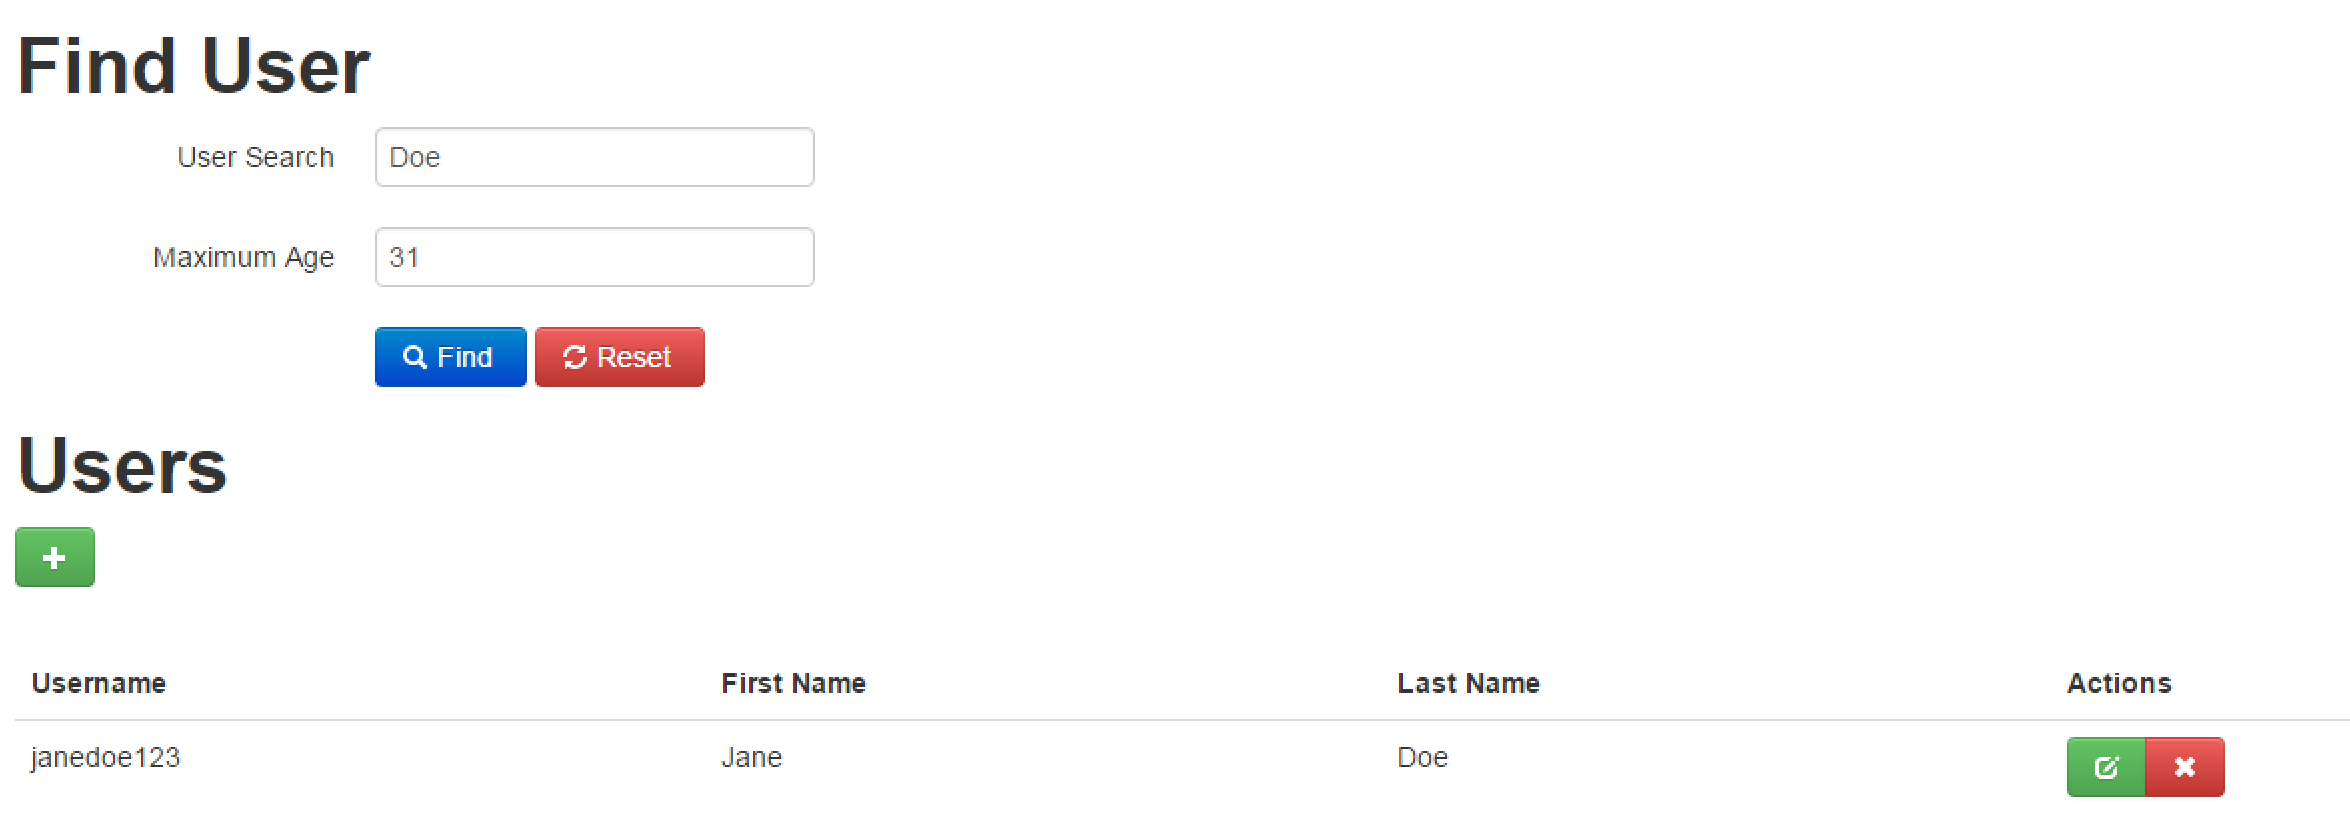This screenshot has height=833, width=2350.
Task: Select the janedoe123 username cell
Action: coord(105,758)
